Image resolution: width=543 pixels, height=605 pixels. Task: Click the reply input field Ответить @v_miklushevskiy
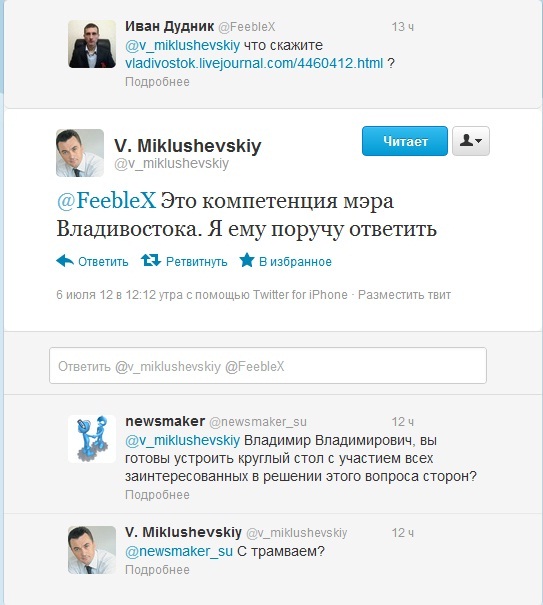pos(268,365)
